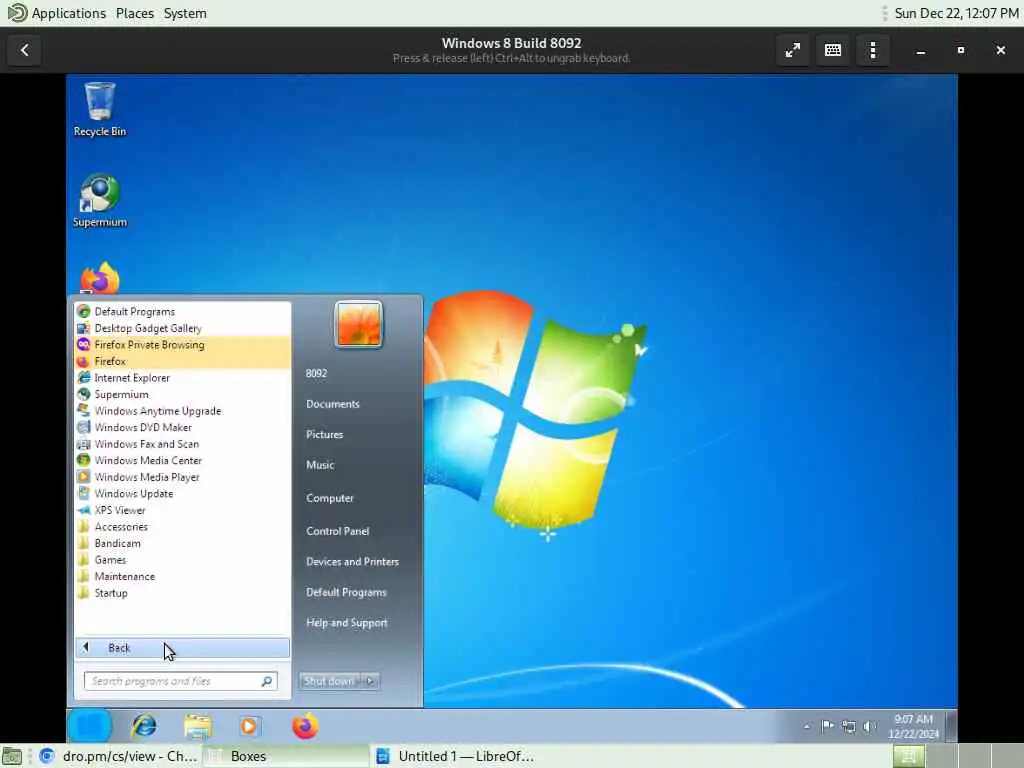Screen dimensions: 1024x768
Task: Start Firefox from the program list
Action: coord(182,361)
